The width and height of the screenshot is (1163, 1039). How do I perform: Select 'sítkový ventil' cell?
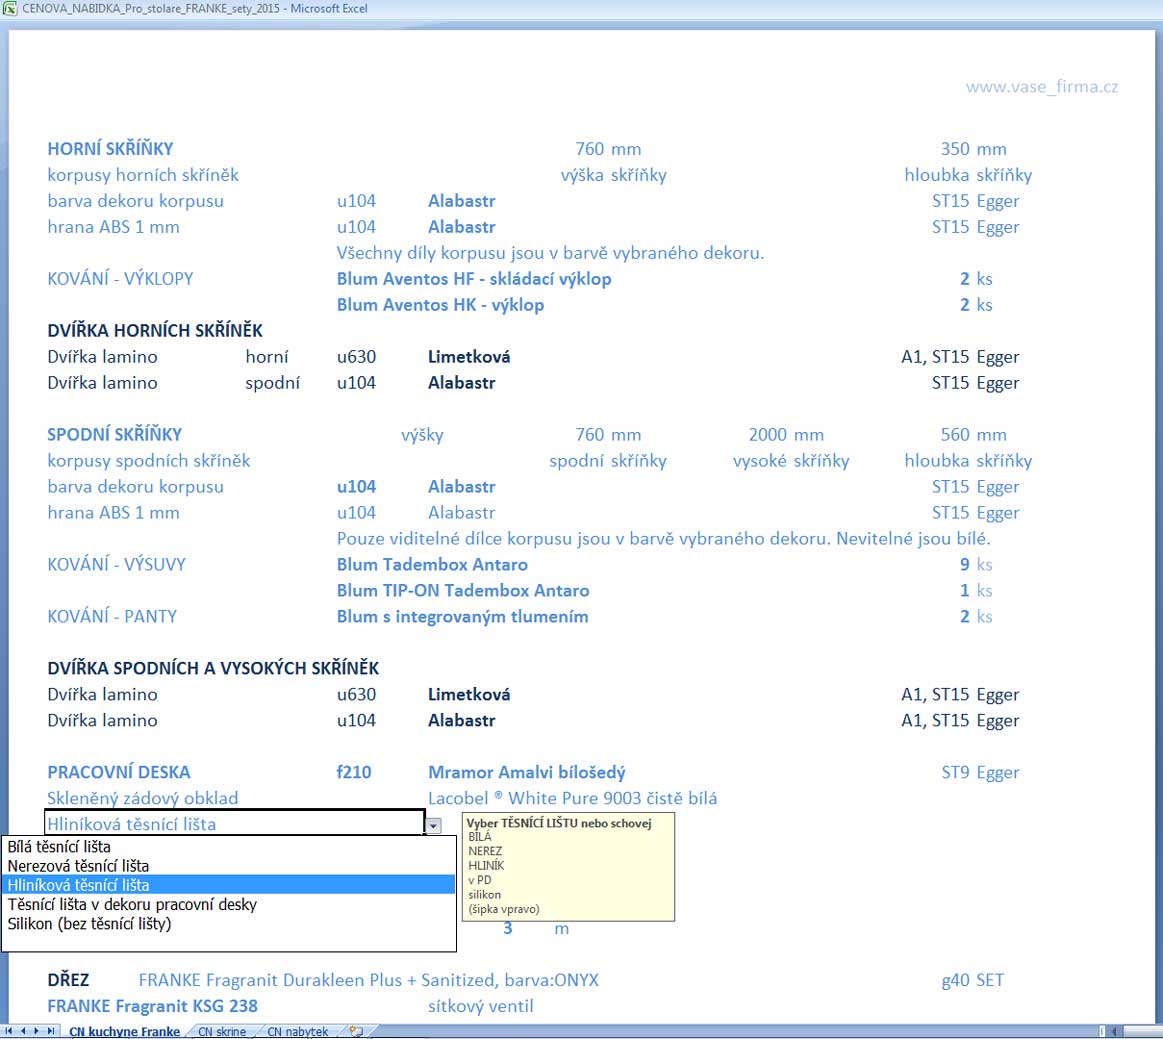(481, 1006)
